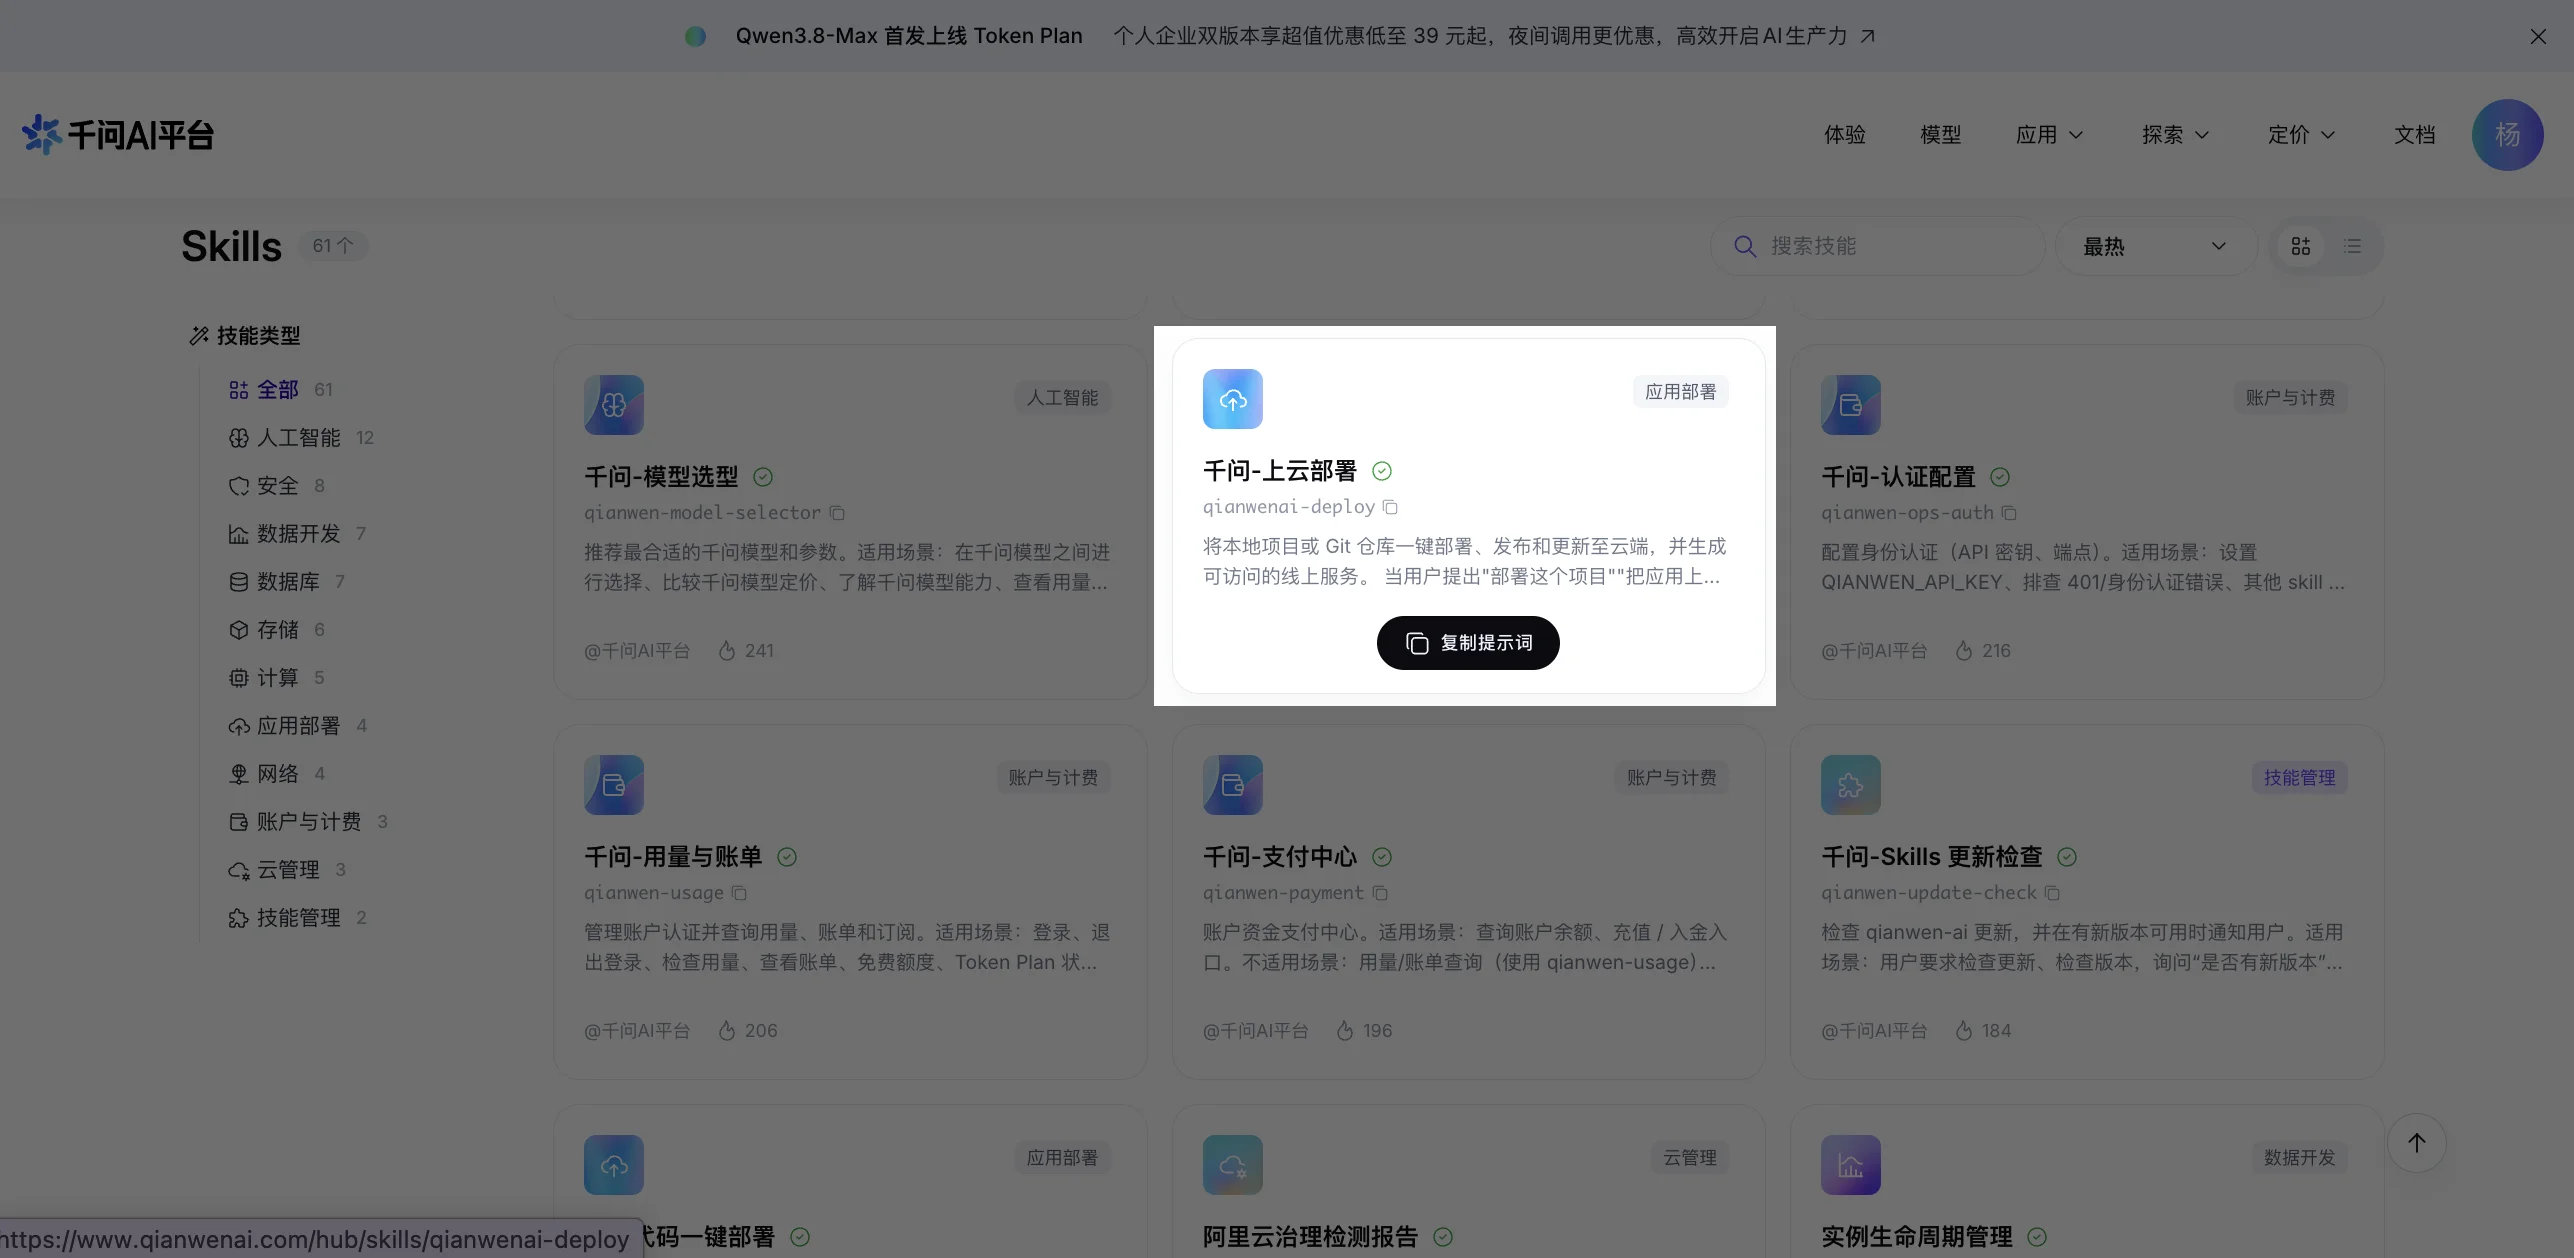Filter by 安全 category
2574x1258 pixels.
(x=276, y=486)
